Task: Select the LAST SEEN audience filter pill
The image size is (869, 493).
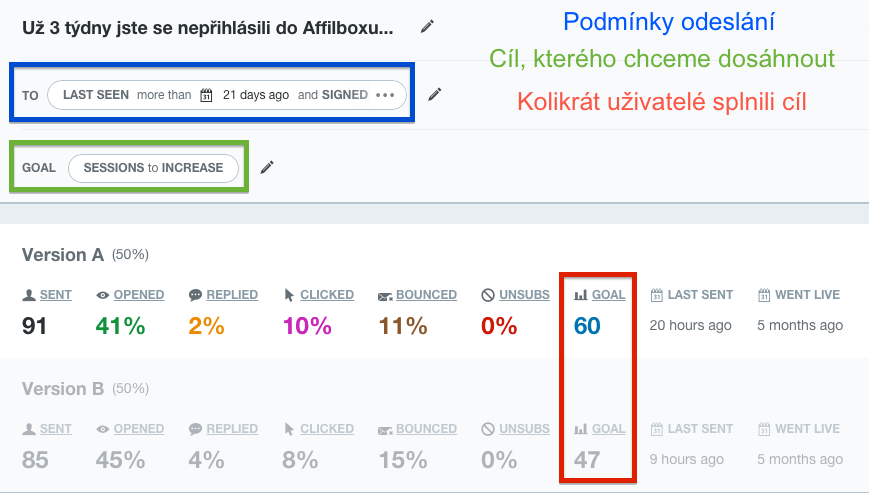Action: 227,95
